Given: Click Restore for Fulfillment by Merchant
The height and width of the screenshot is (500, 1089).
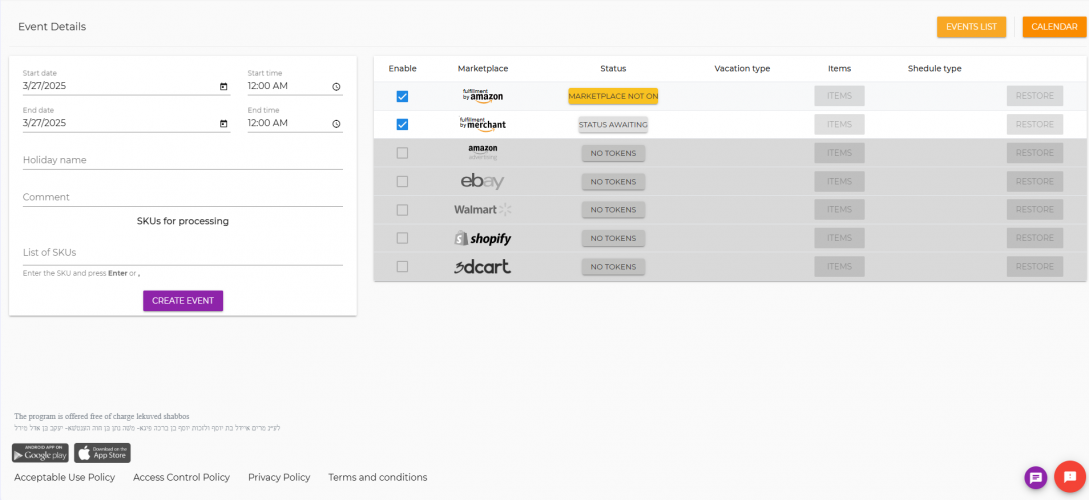Looking at the screenshot, I should (x=1035, y=124).
